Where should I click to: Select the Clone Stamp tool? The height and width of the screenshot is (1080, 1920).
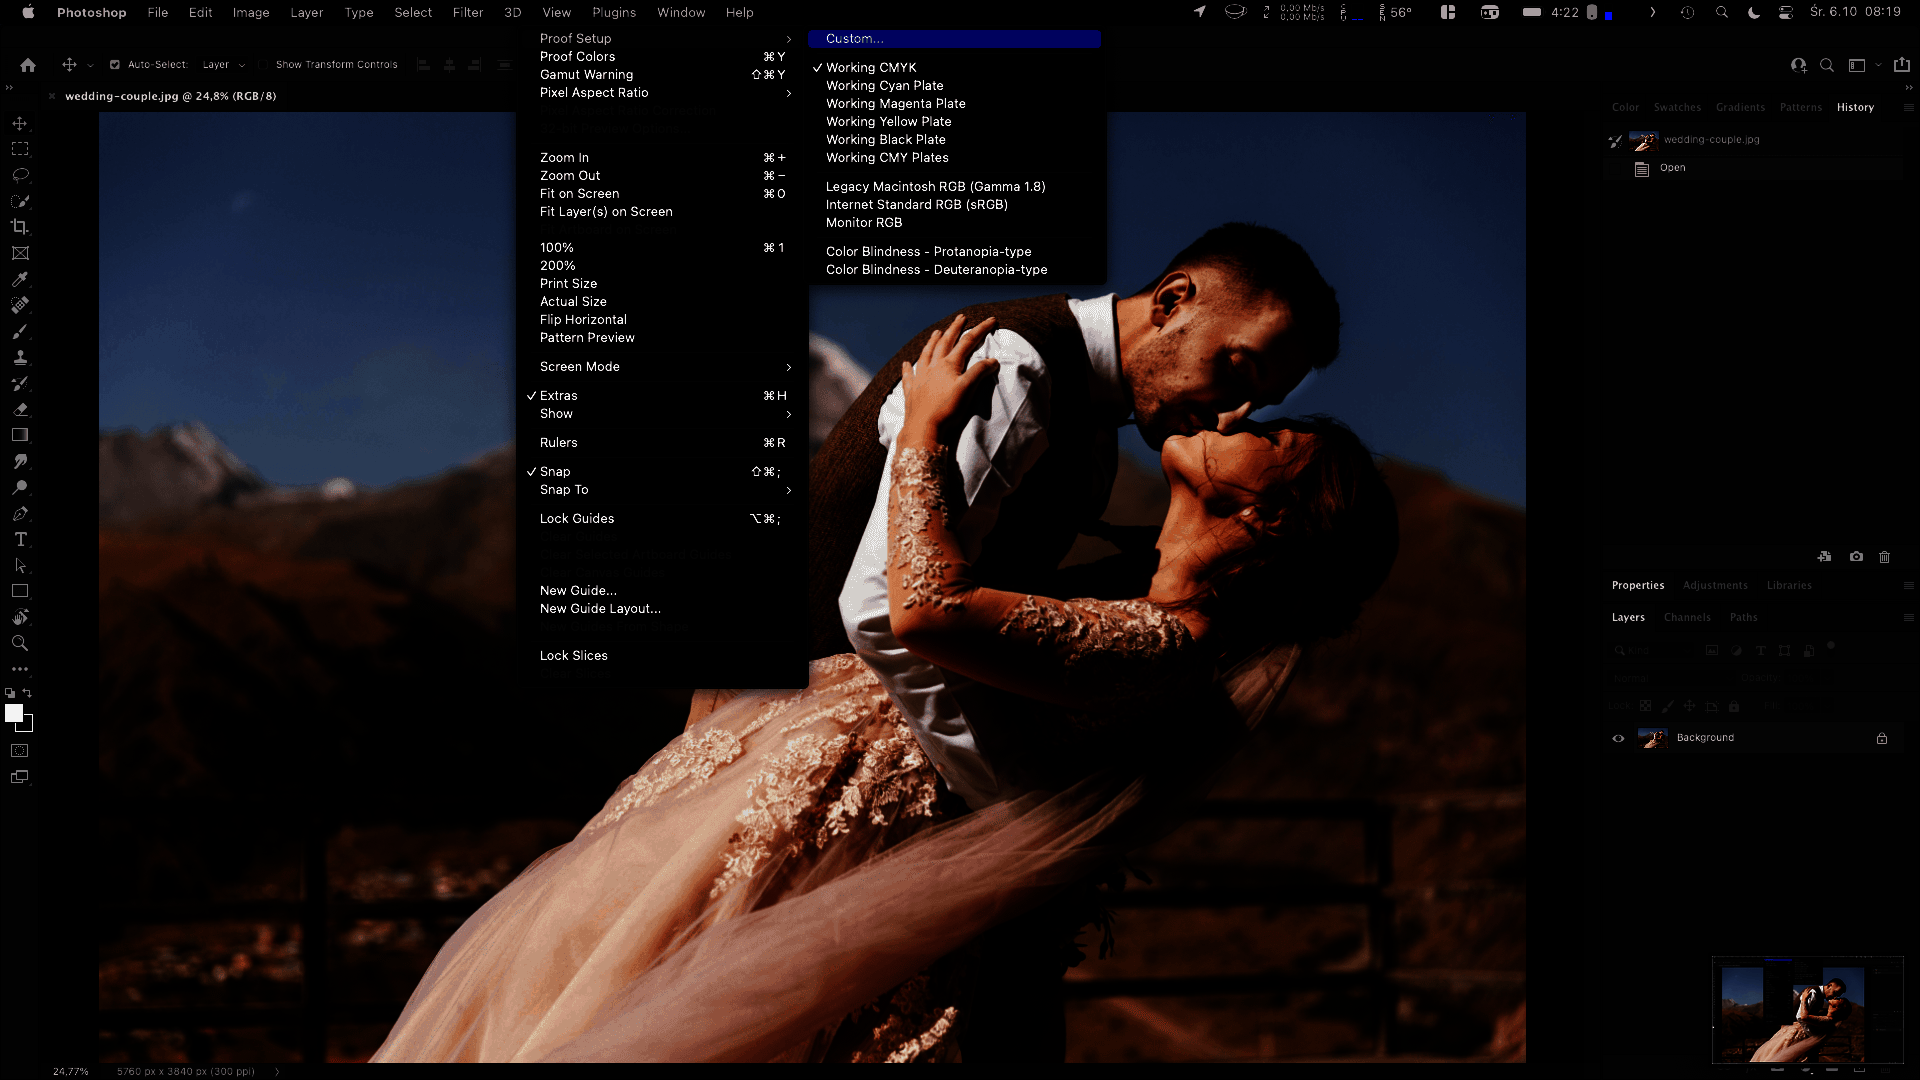tap(20, 357)
